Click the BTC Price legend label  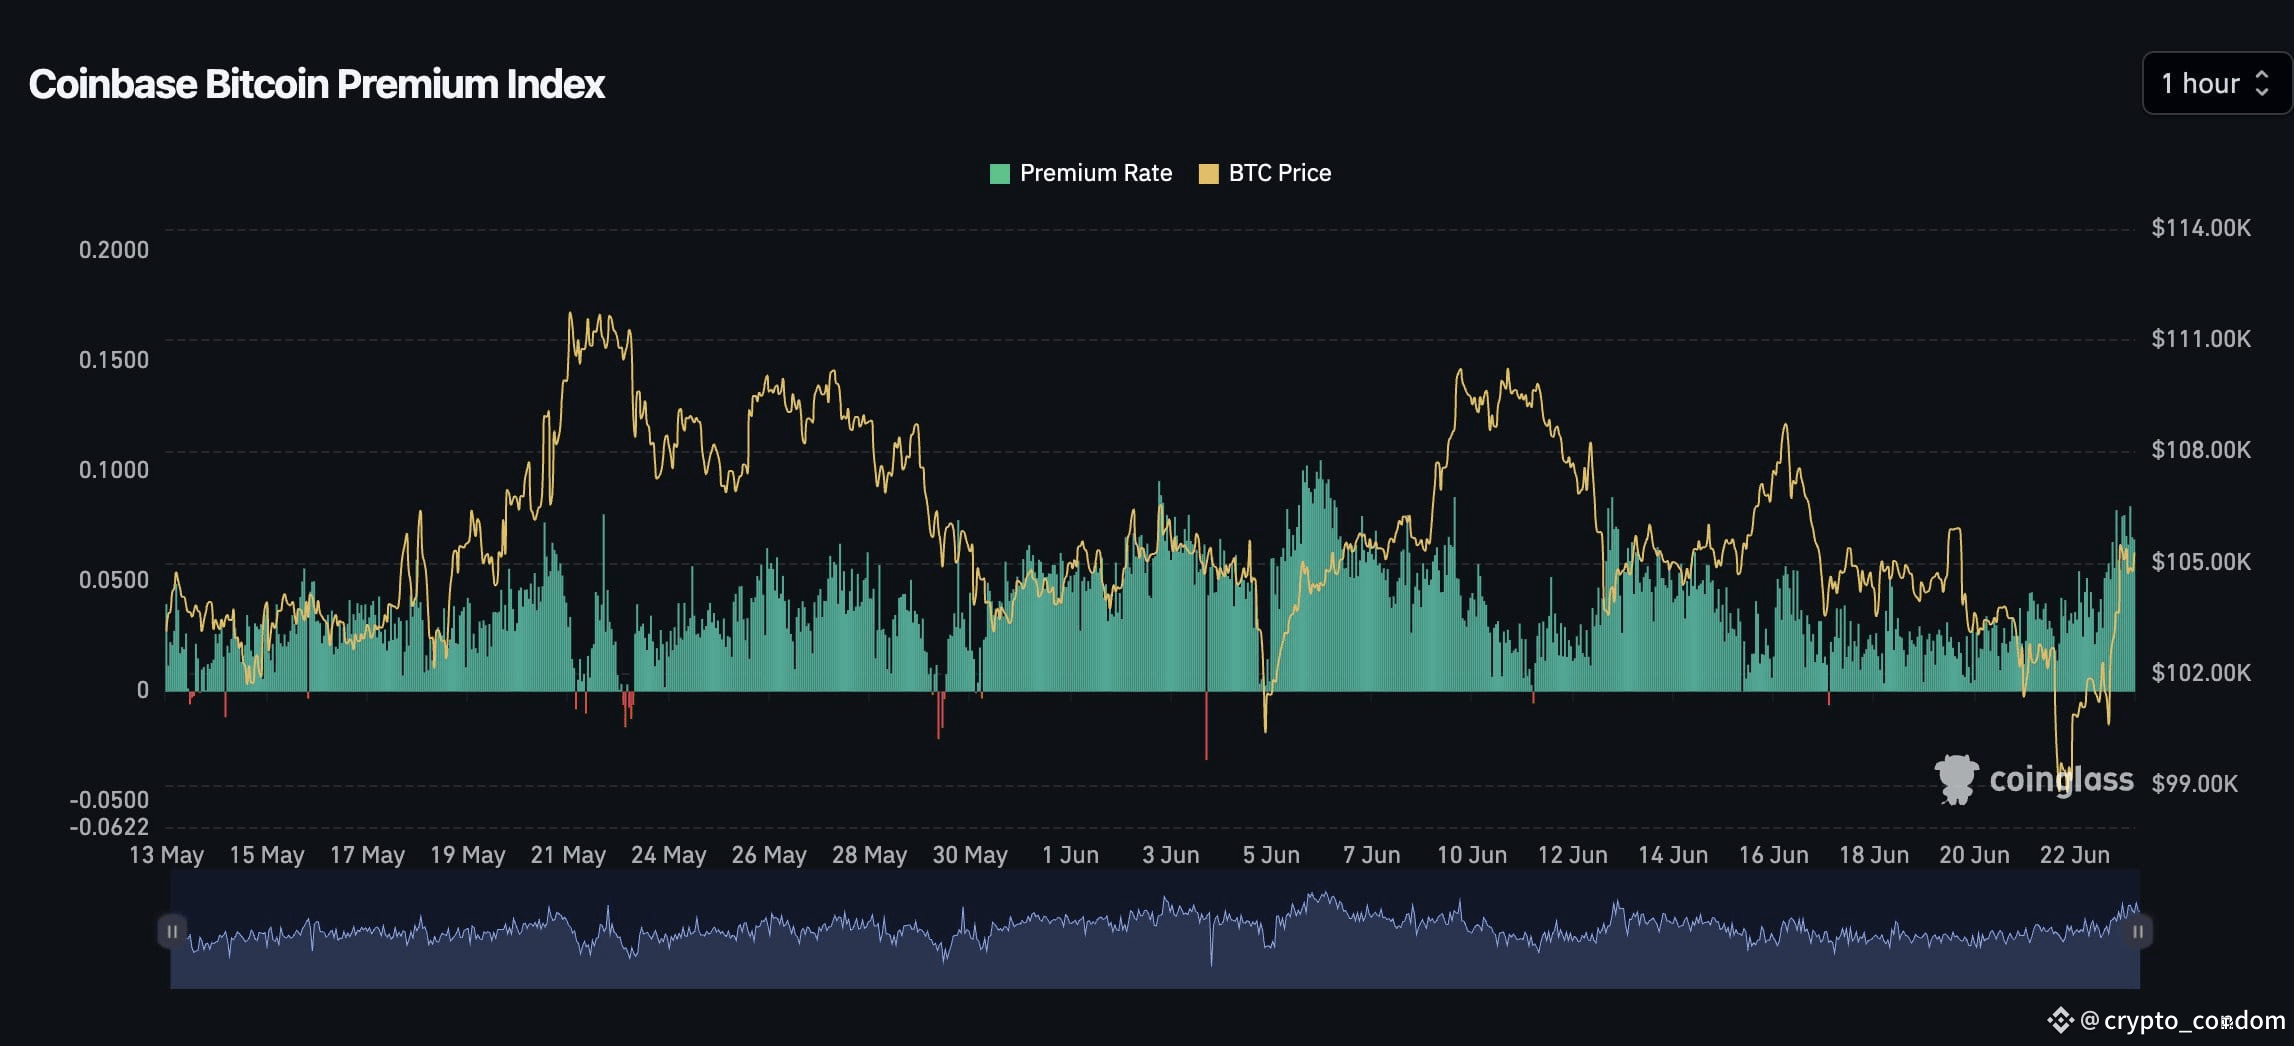pyautogui.click(x=1280, y=173)
